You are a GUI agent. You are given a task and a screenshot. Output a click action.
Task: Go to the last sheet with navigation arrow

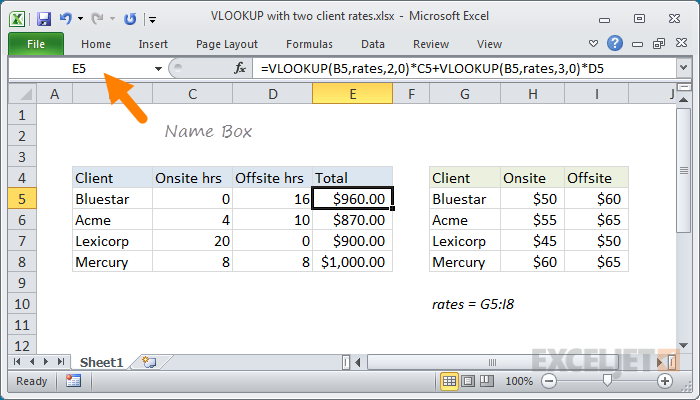pyautogui.click(x=59, y=362)
